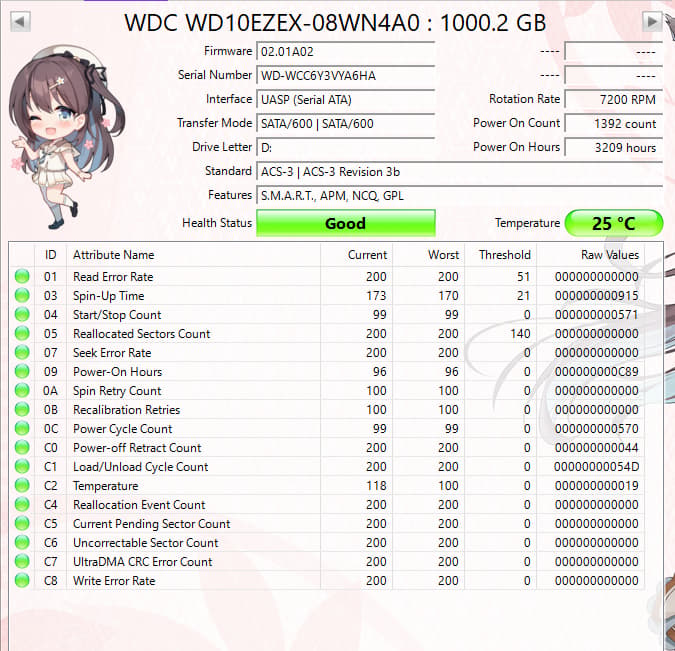Click status icon for Reallocated Sectors Count
This screenshot has width=675, height=651.
22,333
